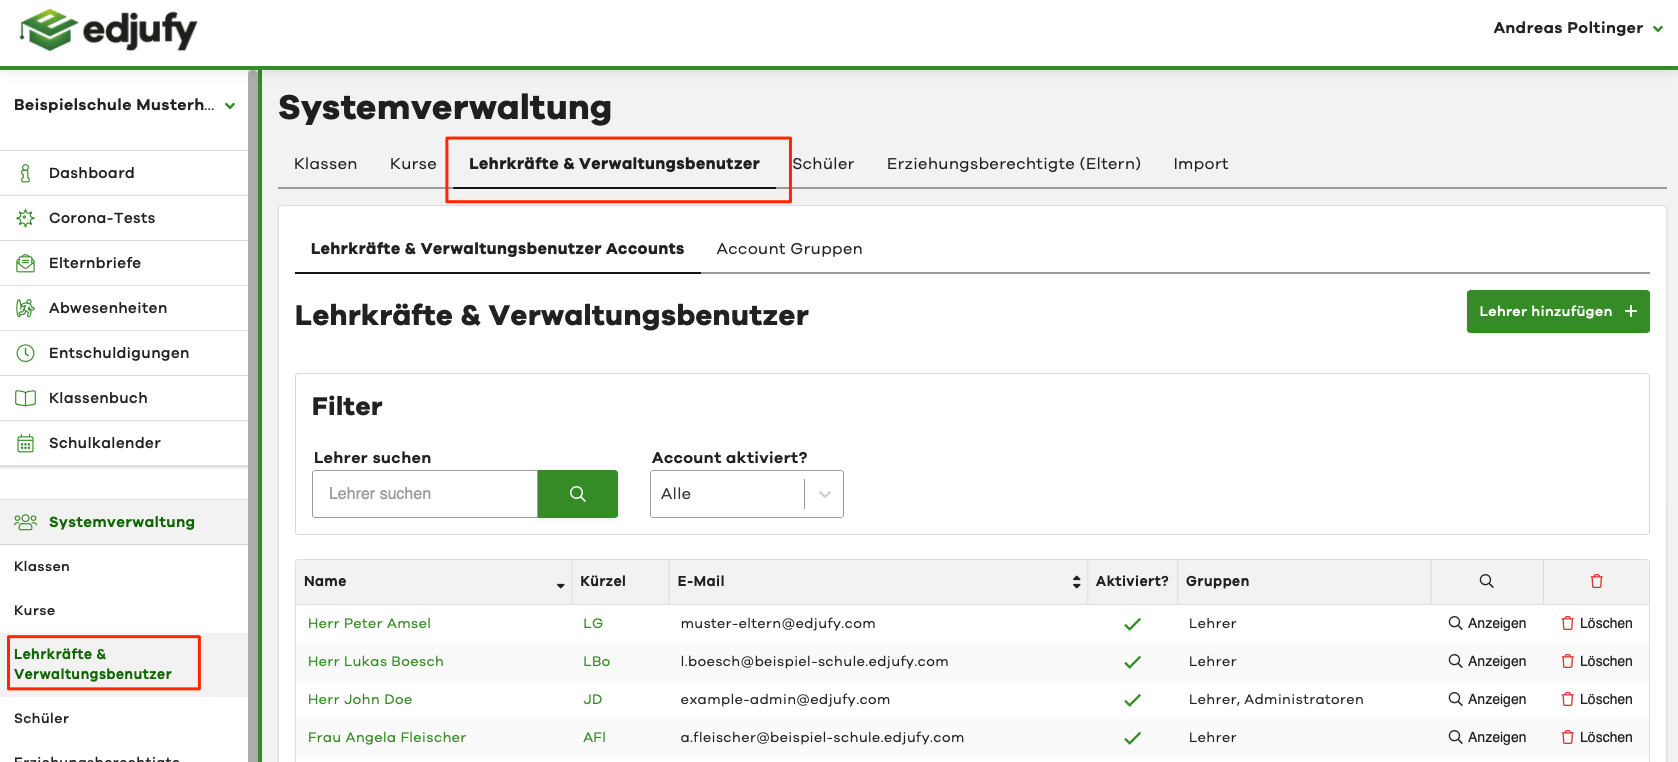Viewport: 1678px width, 762px height.
Task: Open Schulkalender in sidebar
Action: tap(104, 443)
